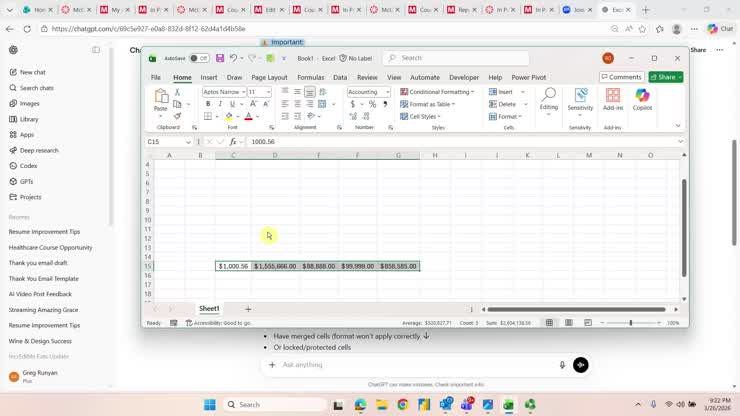This screenshot has width=740, height=416.
Task: Switch to Page Layout view in status bar
Action: point(569,323)
